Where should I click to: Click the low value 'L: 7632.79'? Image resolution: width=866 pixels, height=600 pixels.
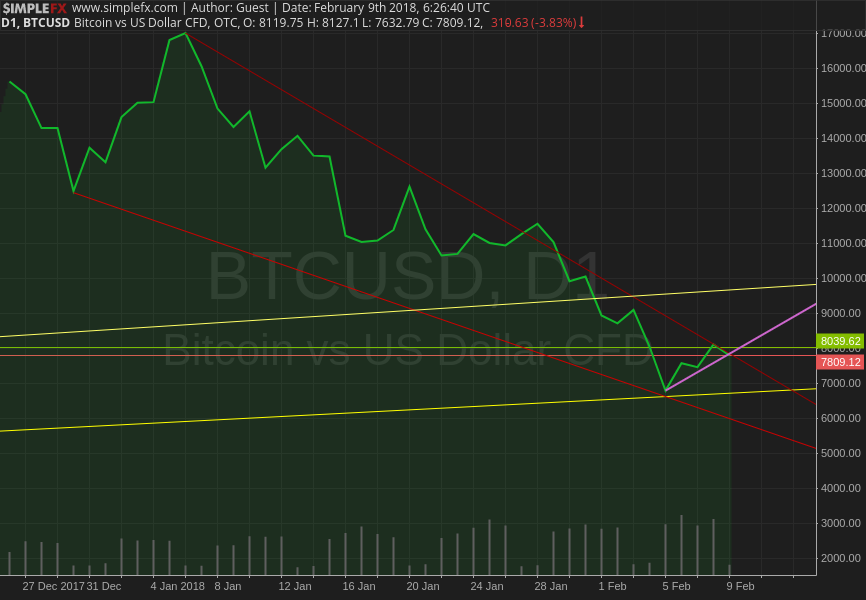(x=391, y=23)
